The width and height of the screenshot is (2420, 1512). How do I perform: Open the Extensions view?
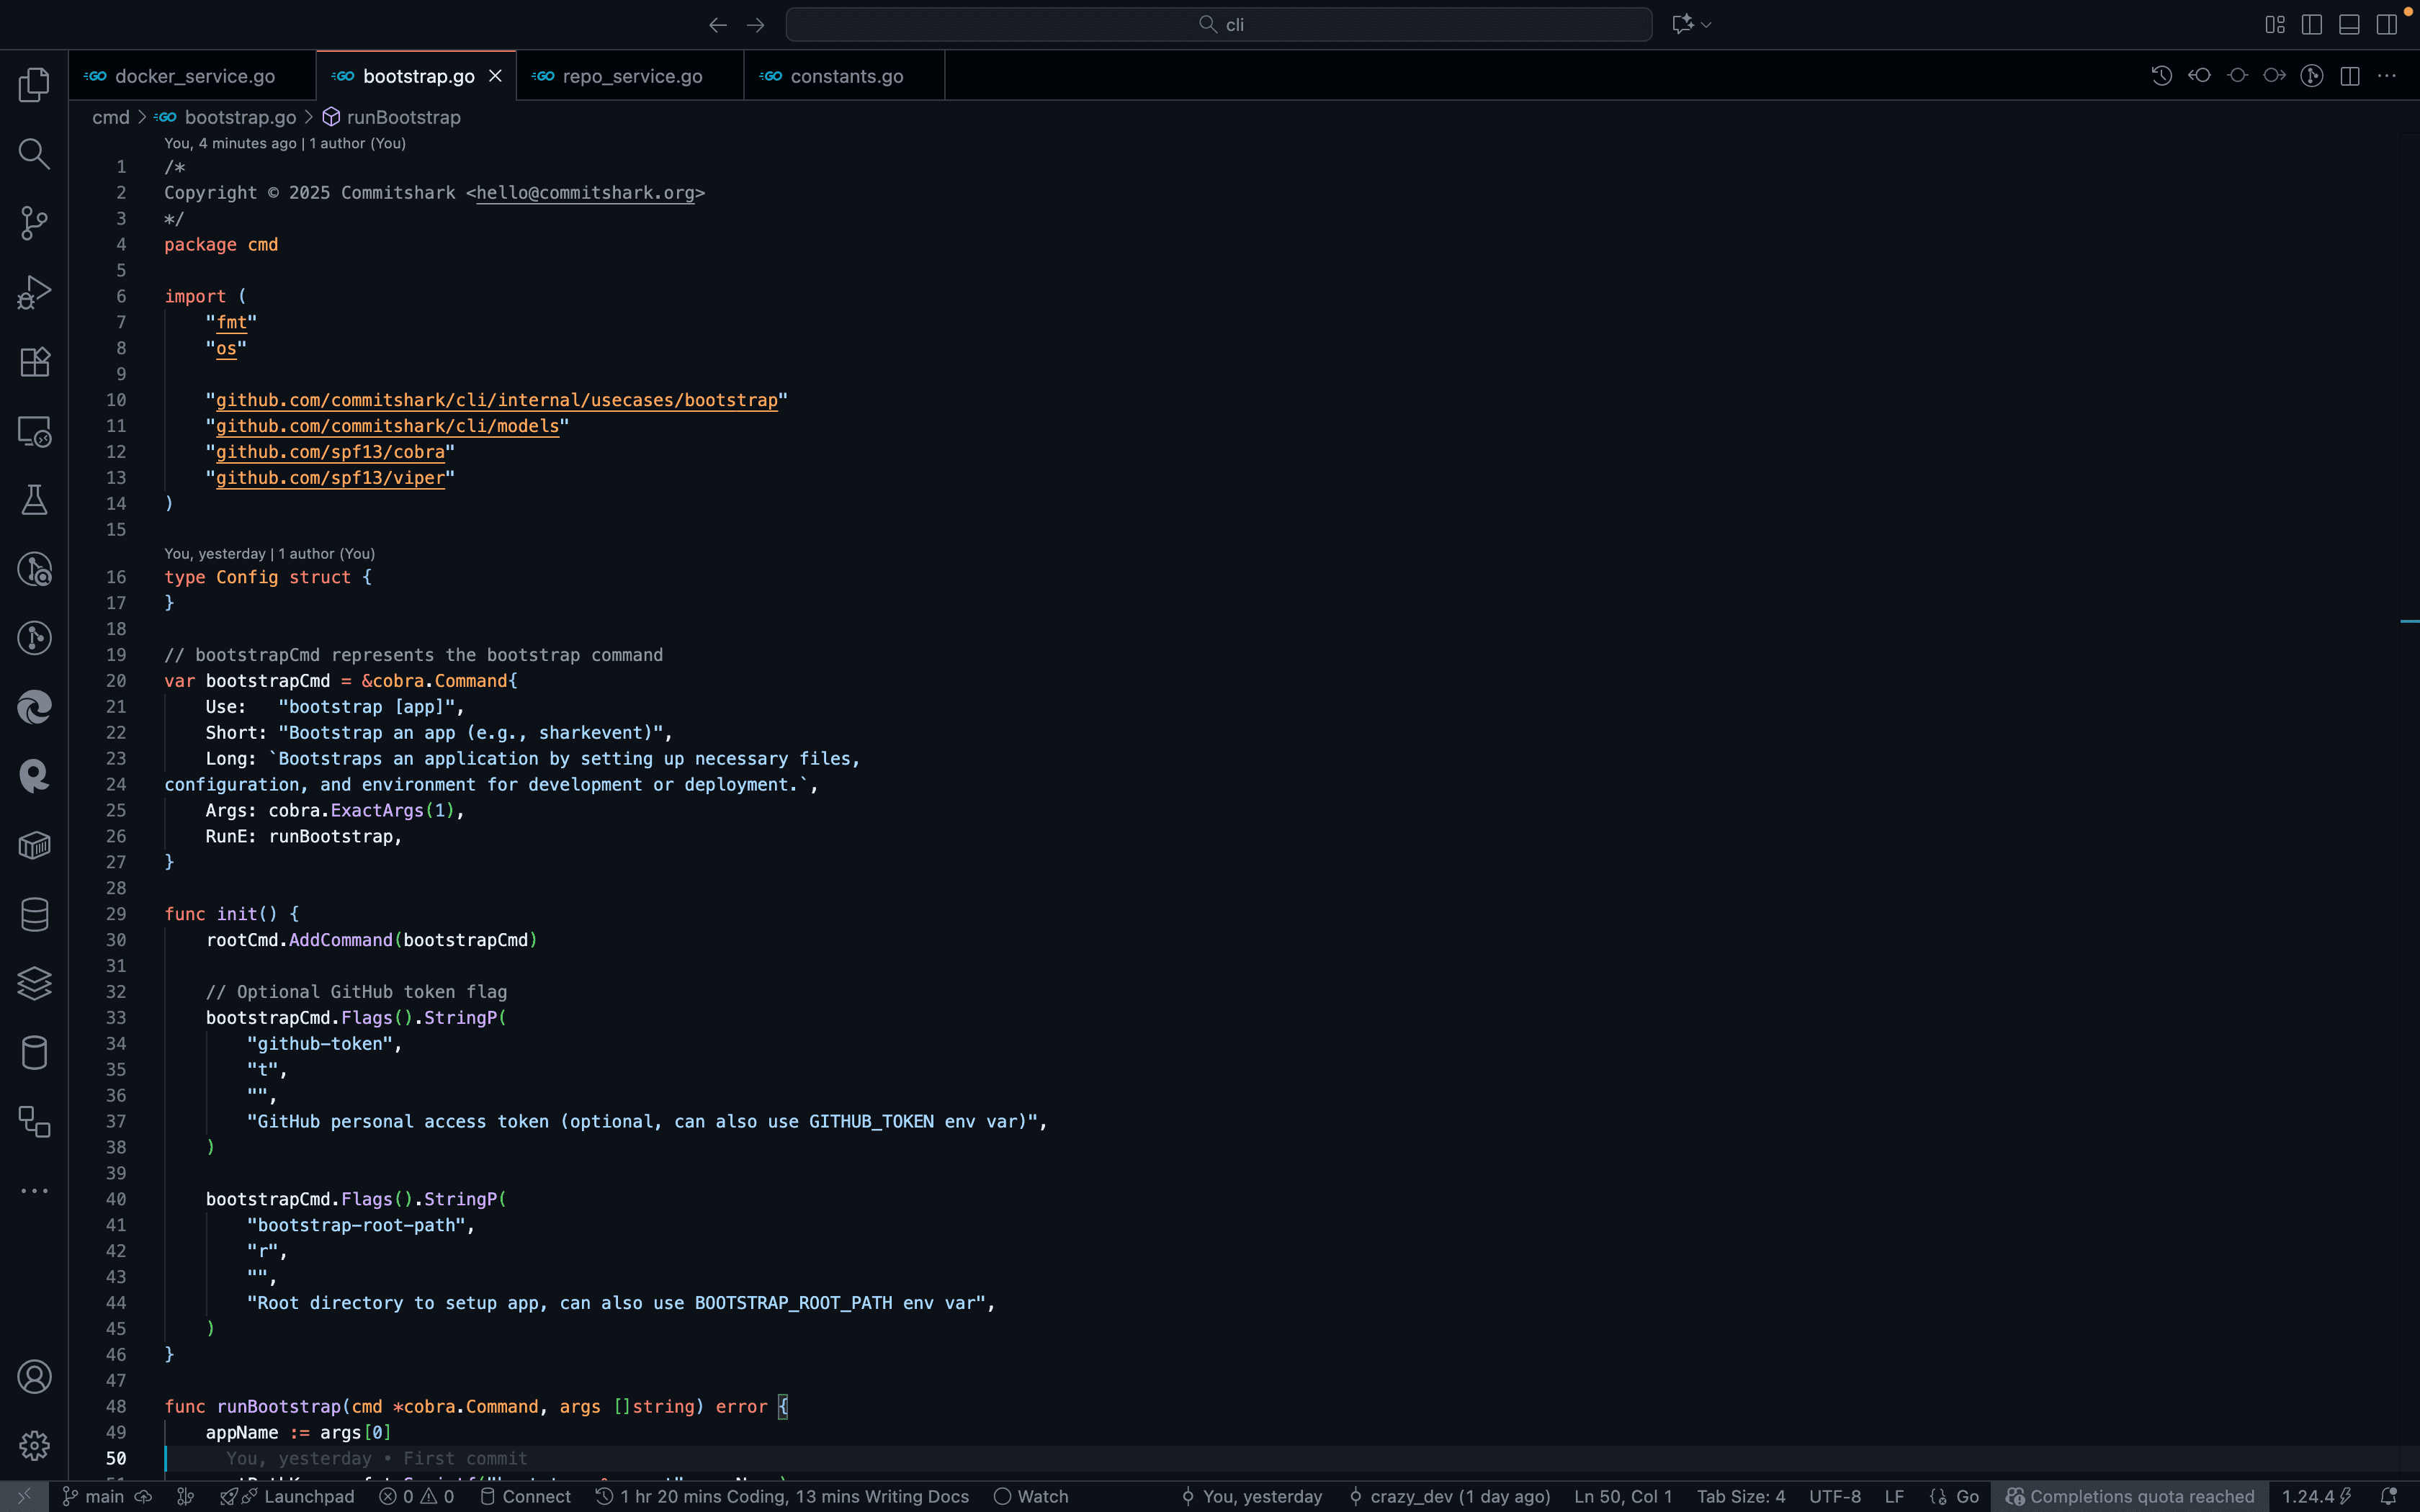[34, 362]
